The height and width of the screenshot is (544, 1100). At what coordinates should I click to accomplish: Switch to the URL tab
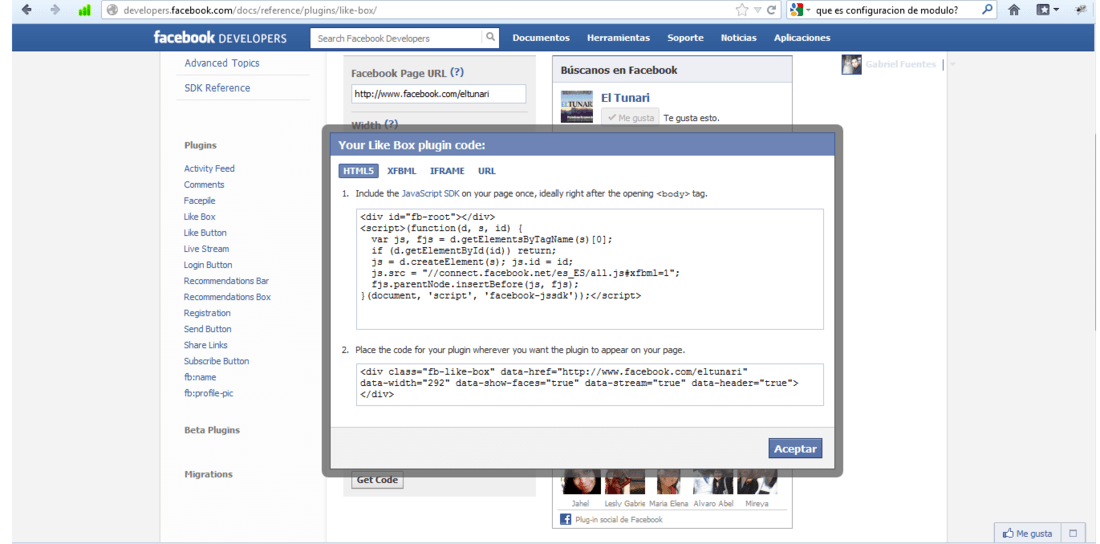pos(487,171)
